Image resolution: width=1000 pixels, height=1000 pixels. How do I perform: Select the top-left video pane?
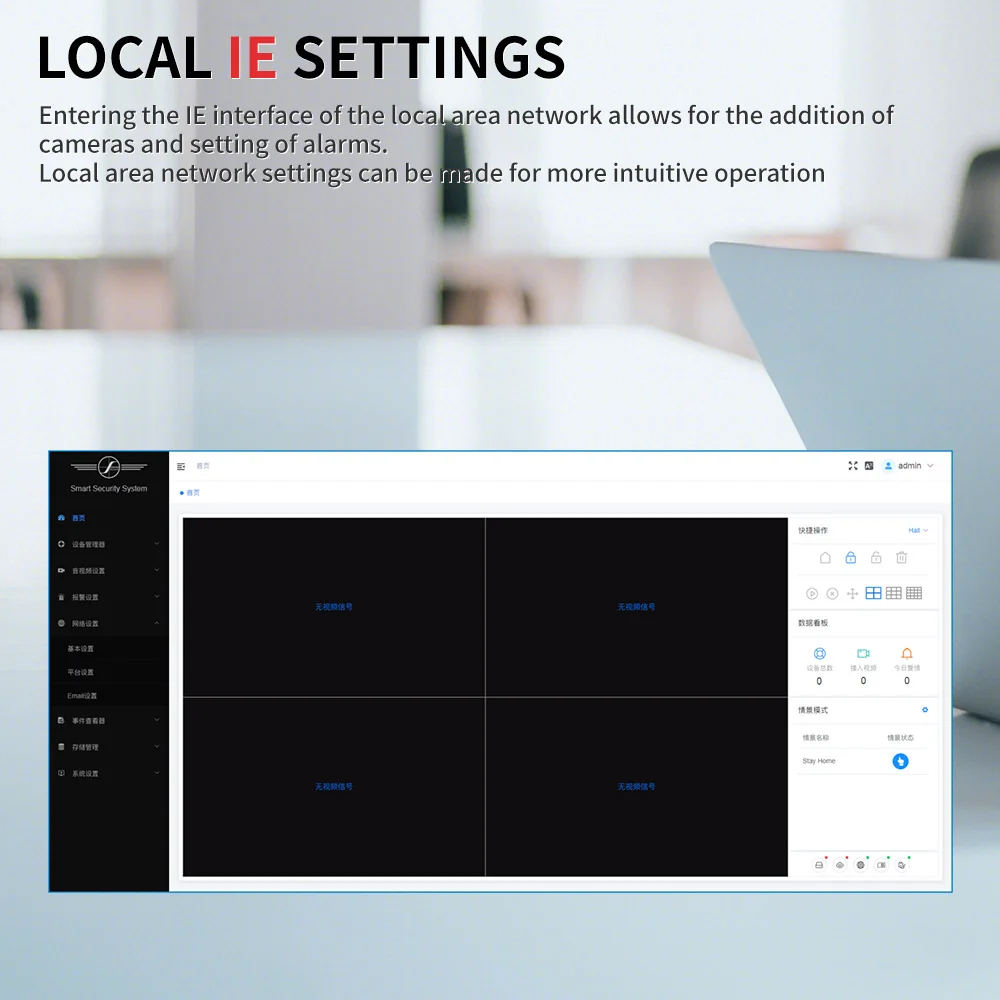pyautogui.click(x=334, y=607)
